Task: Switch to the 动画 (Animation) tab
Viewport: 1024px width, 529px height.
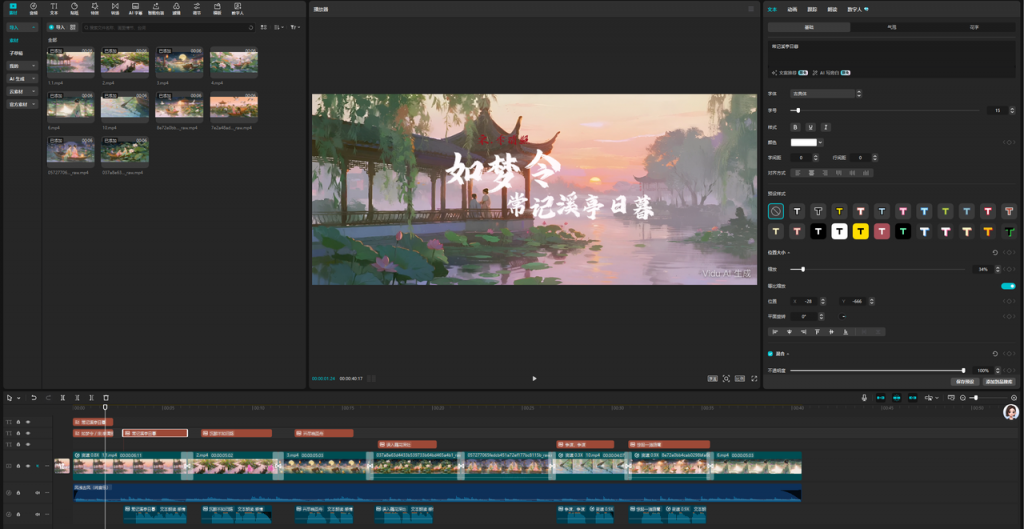Action: (792, 9)
